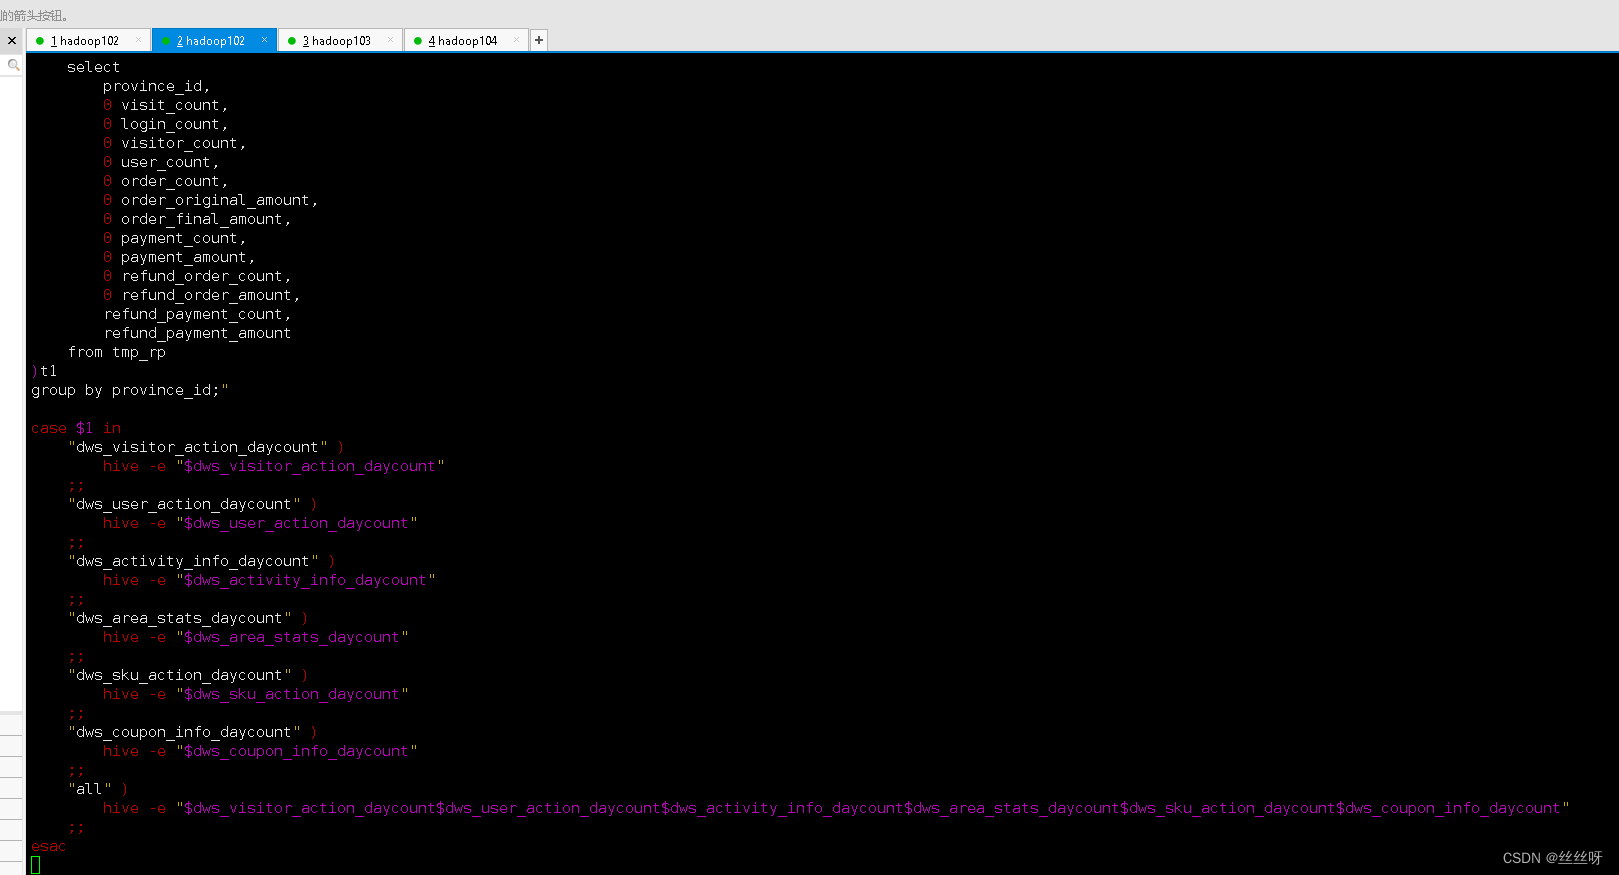Click the '0 login_count,' line

pyautogui.click(x=165, y=124)
